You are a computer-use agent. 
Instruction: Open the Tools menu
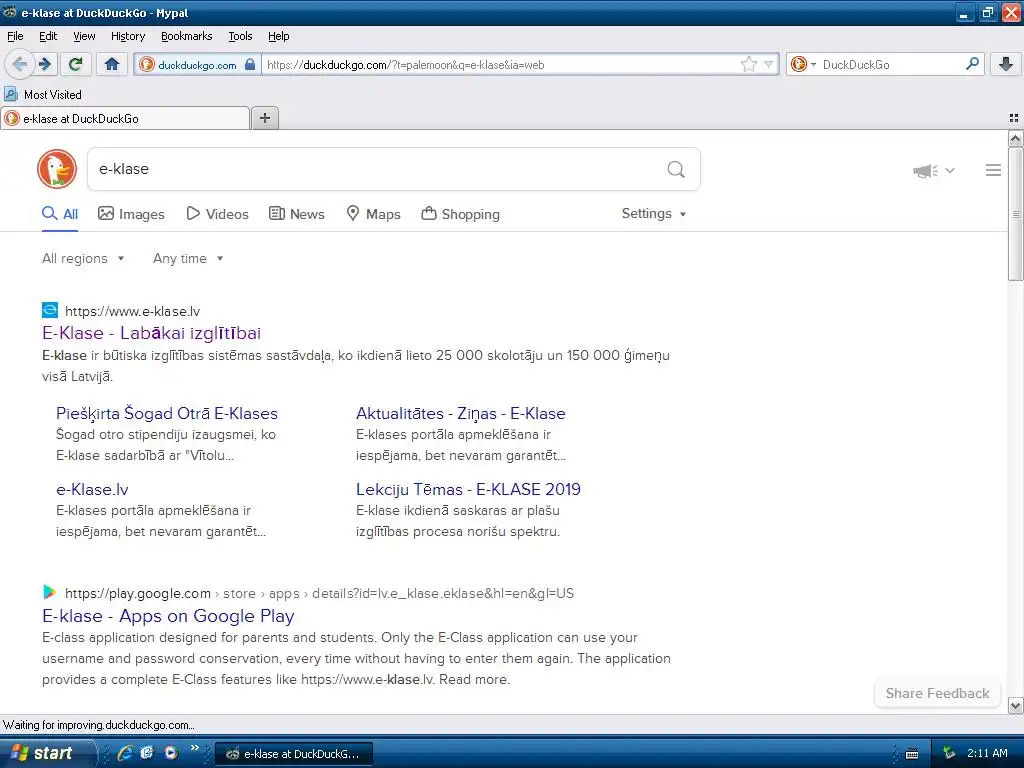coord(240,36)
